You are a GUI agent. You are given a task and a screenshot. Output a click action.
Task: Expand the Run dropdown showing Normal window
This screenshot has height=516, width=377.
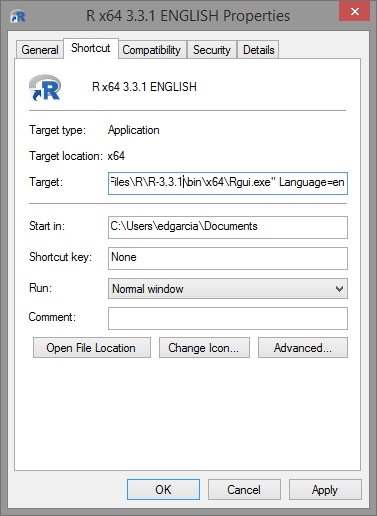tap(228, 289)
